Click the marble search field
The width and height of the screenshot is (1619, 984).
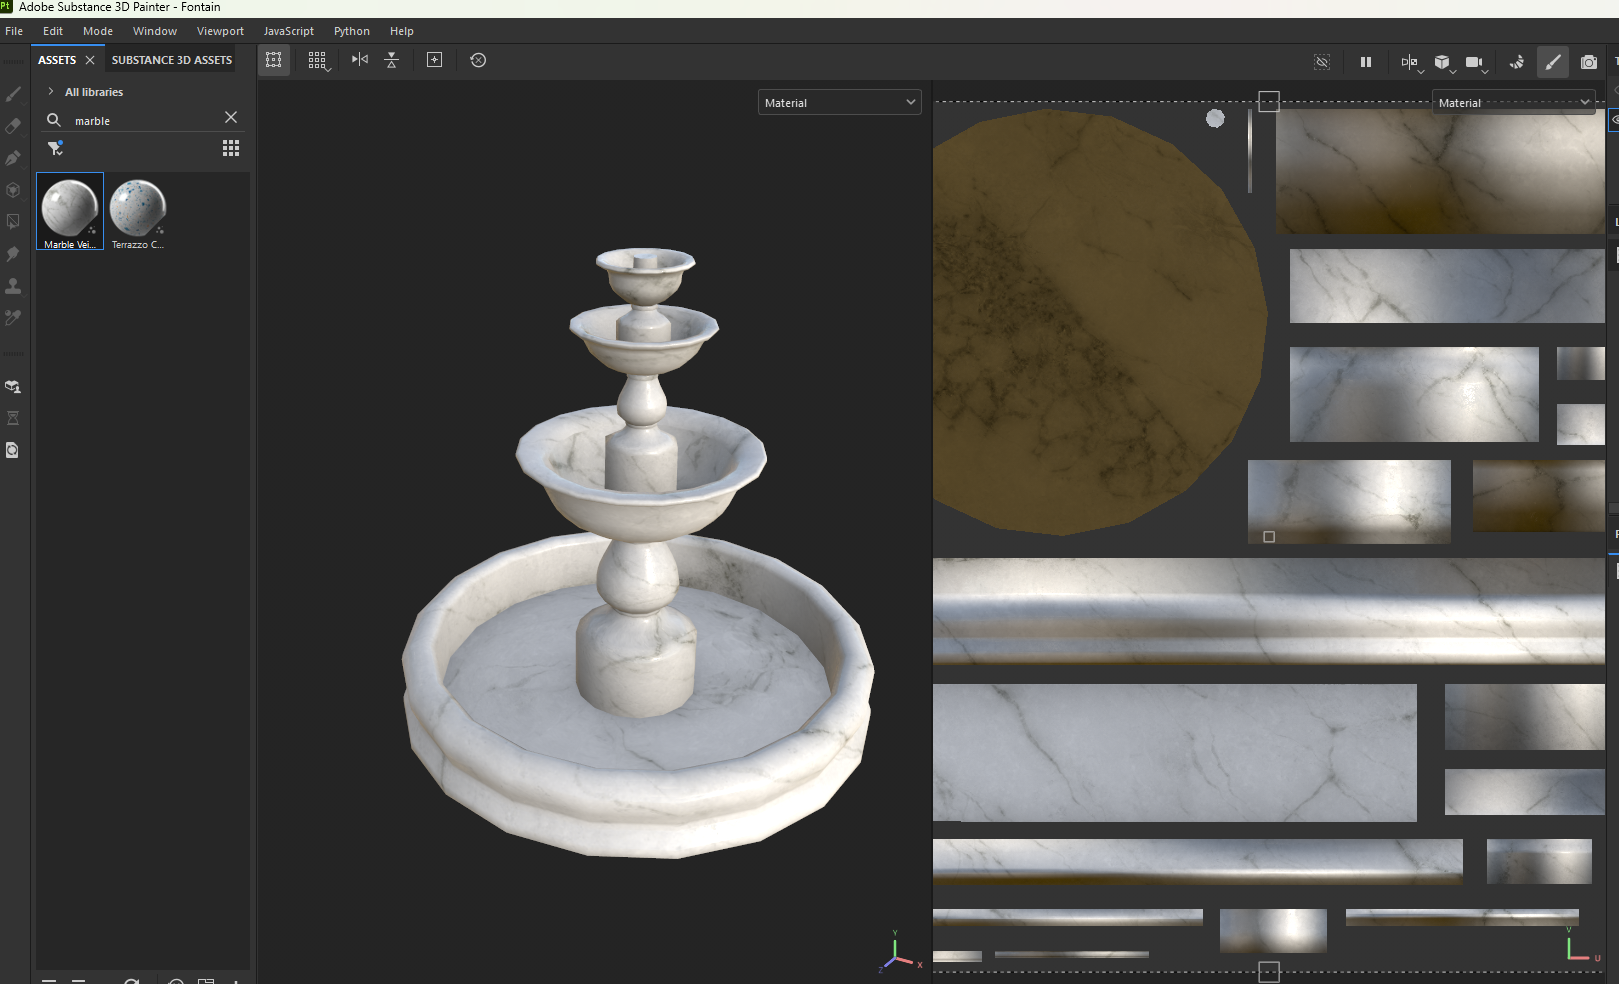(x=143, y=120)
